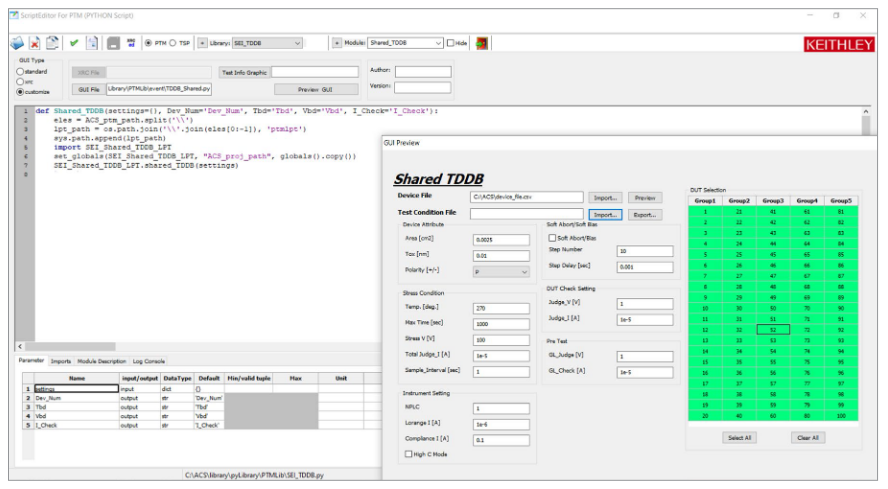Viewport: 888px width, 489px height.
Task: Click the plus button beside Library
Action: (x=202, y=44)
